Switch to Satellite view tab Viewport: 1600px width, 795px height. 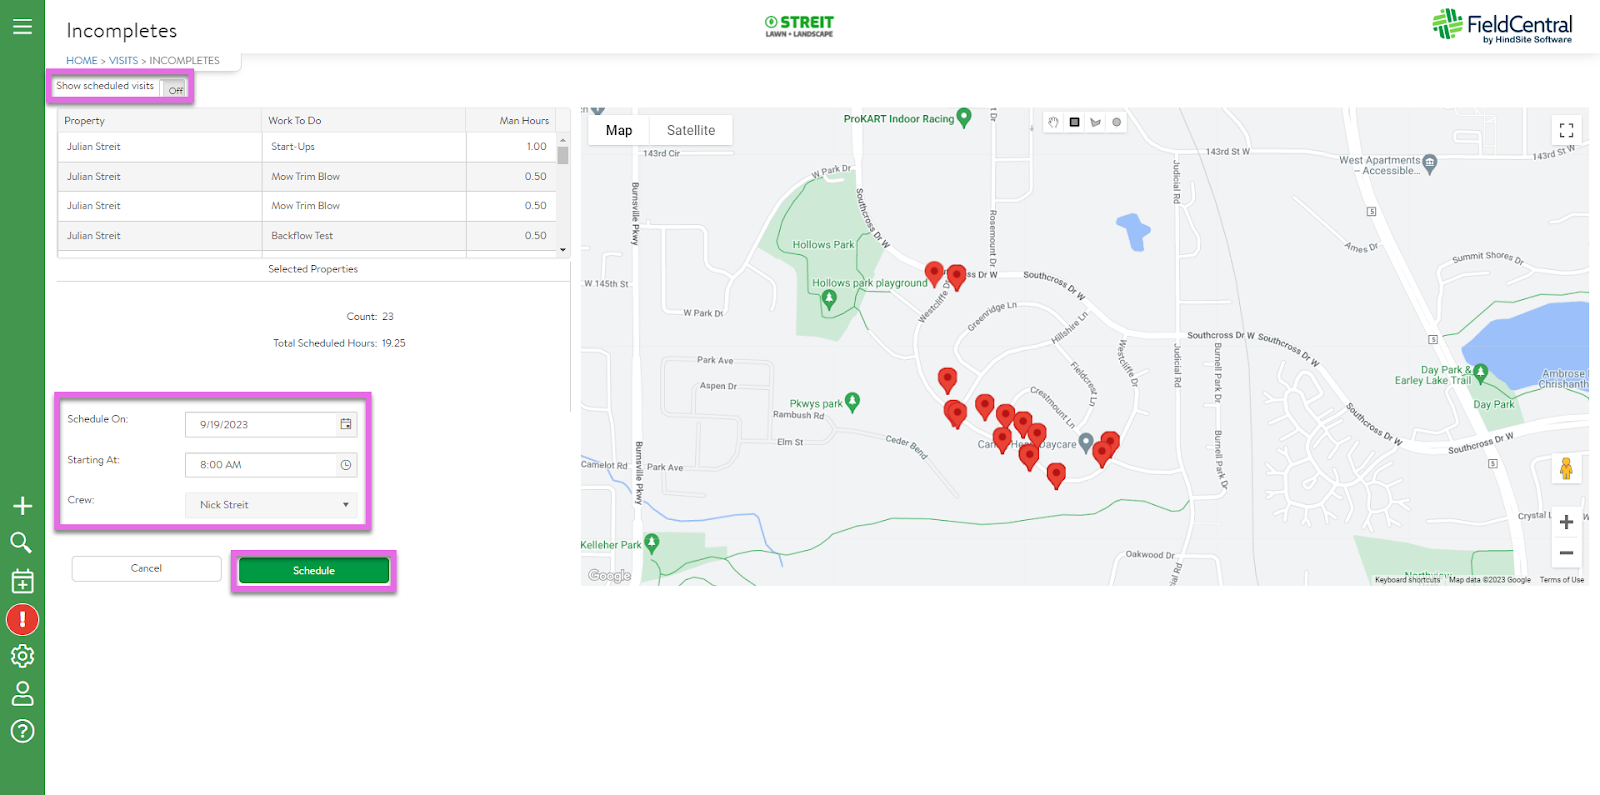[691, 130]
